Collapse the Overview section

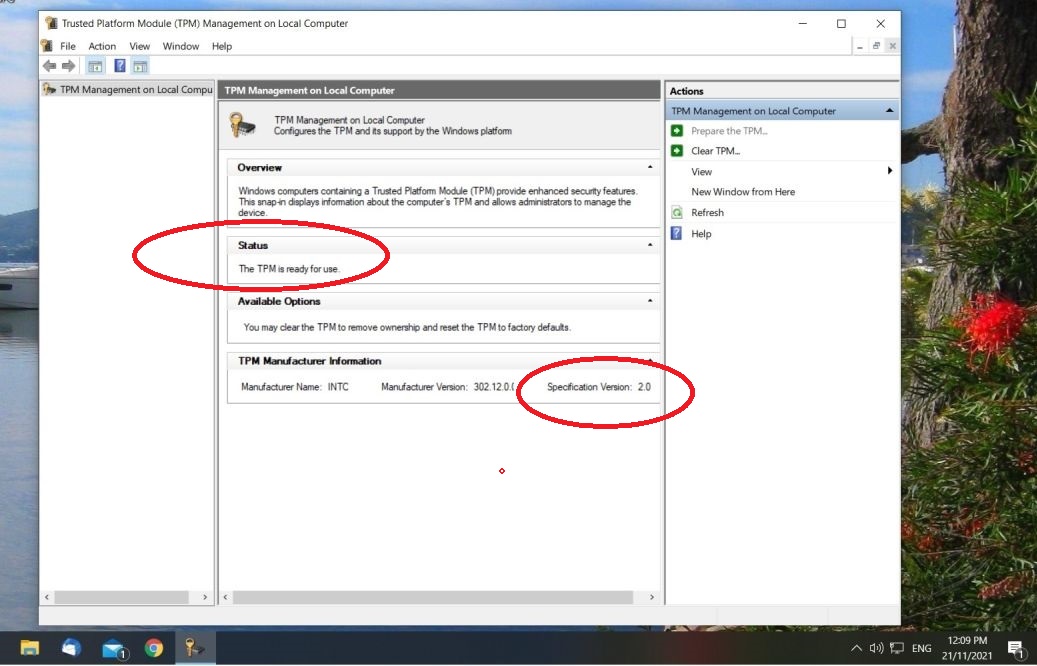pyautogui.click(x=650, y=167)
